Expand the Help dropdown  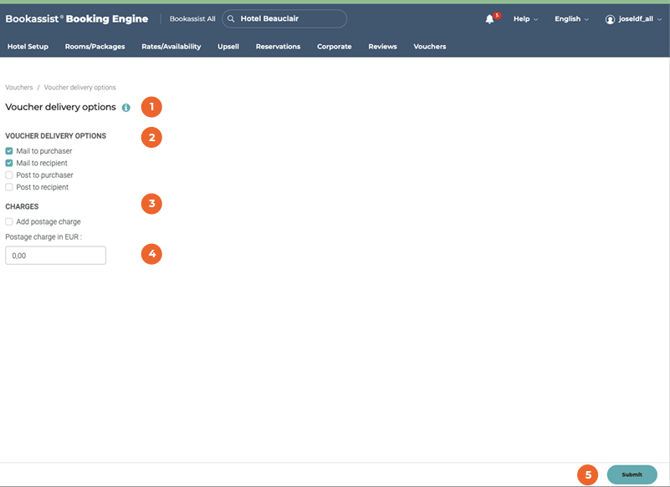click(525, 19)
